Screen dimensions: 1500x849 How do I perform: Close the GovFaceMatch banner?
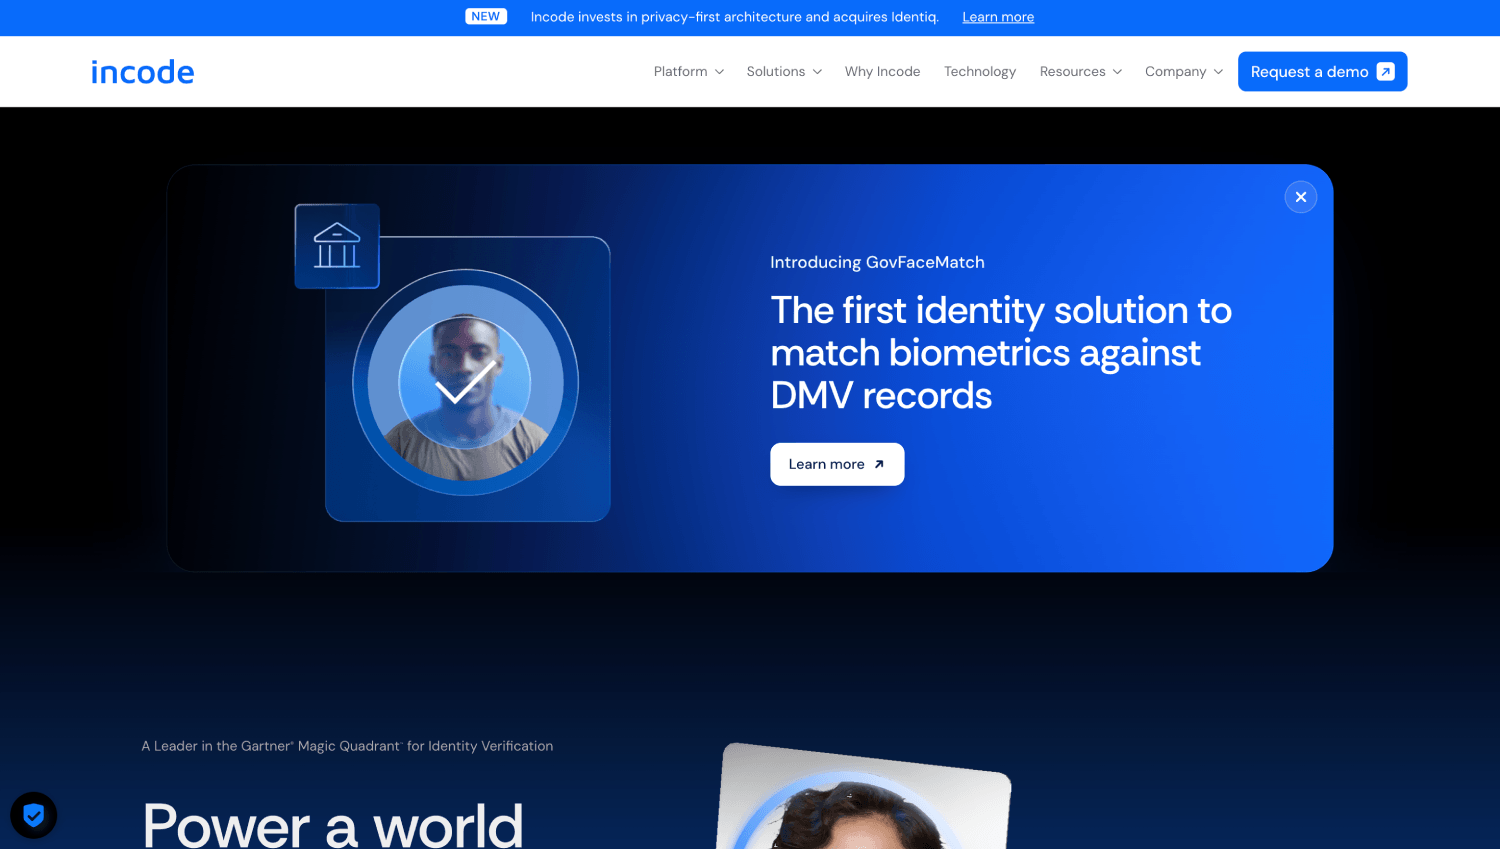(x=1301, y=197)
